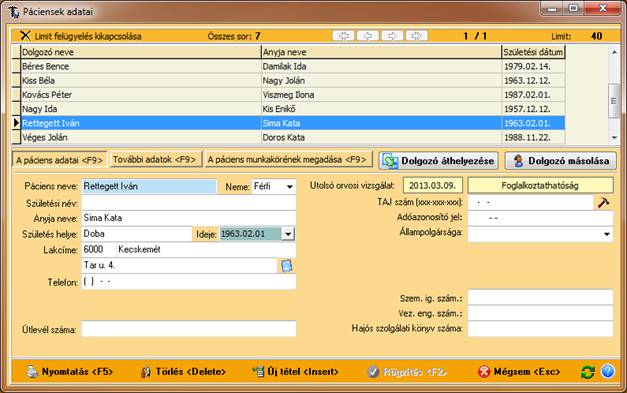The height and width of the screenshot is (393, 627).
Task: Click the TAJ szám input field
Action: 531,202
